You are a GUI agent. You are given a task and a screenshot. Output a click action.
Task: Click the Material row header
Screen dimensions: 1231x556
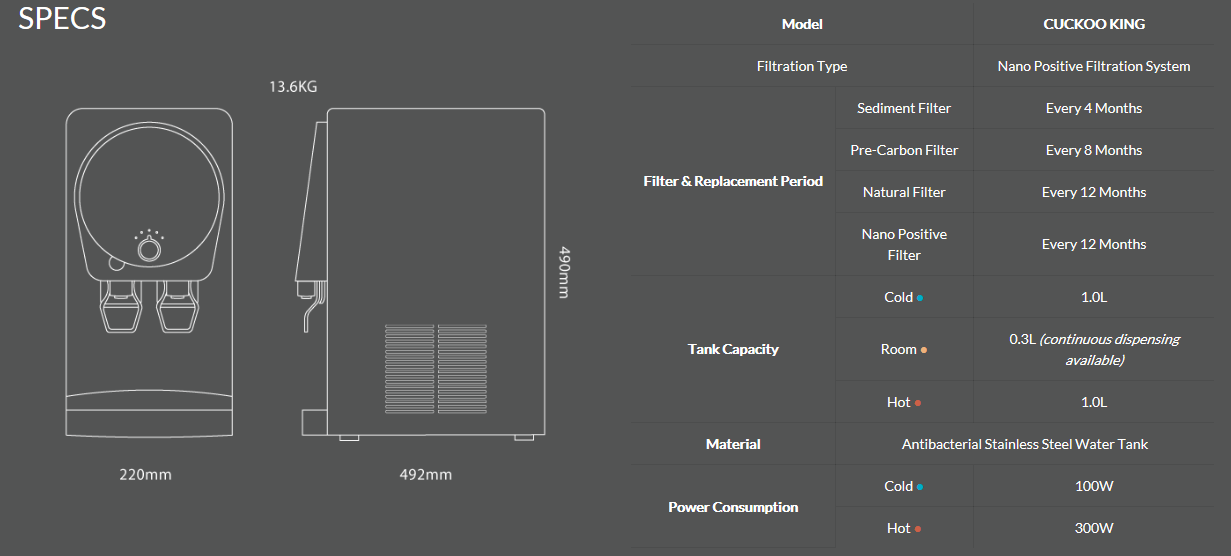pyautogui.click(x=733, y=444)
